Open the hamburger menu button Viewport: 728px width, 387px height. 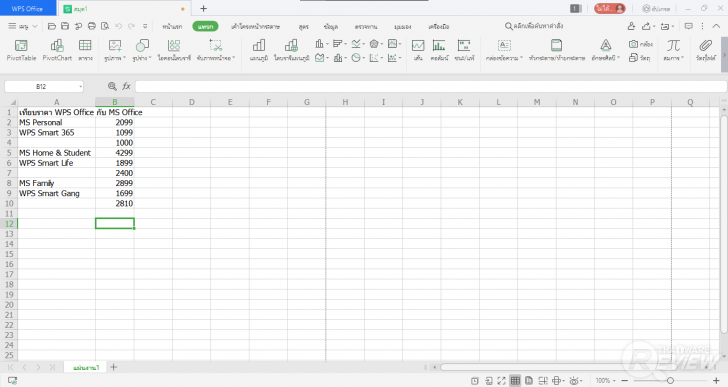click(22, 26)
